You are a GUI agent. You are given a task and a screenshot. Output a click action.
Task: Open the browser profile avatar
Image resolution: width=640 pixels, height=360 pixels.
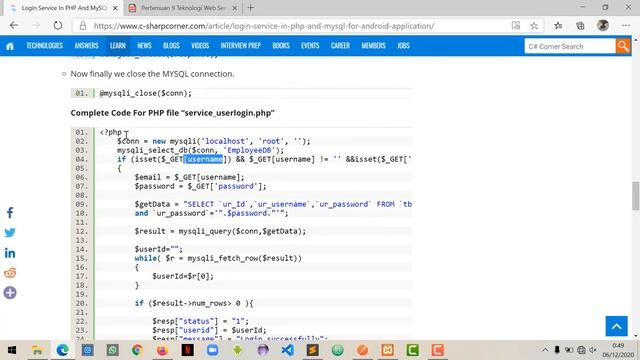602,25
